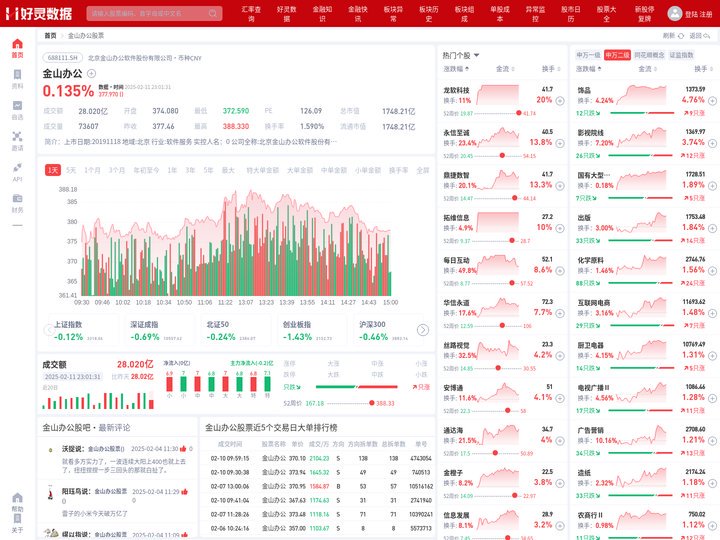Viewport: 720px width, 540px height.
Task: Sort hot stocks by 涨跌幅
Action: [456, 69]
